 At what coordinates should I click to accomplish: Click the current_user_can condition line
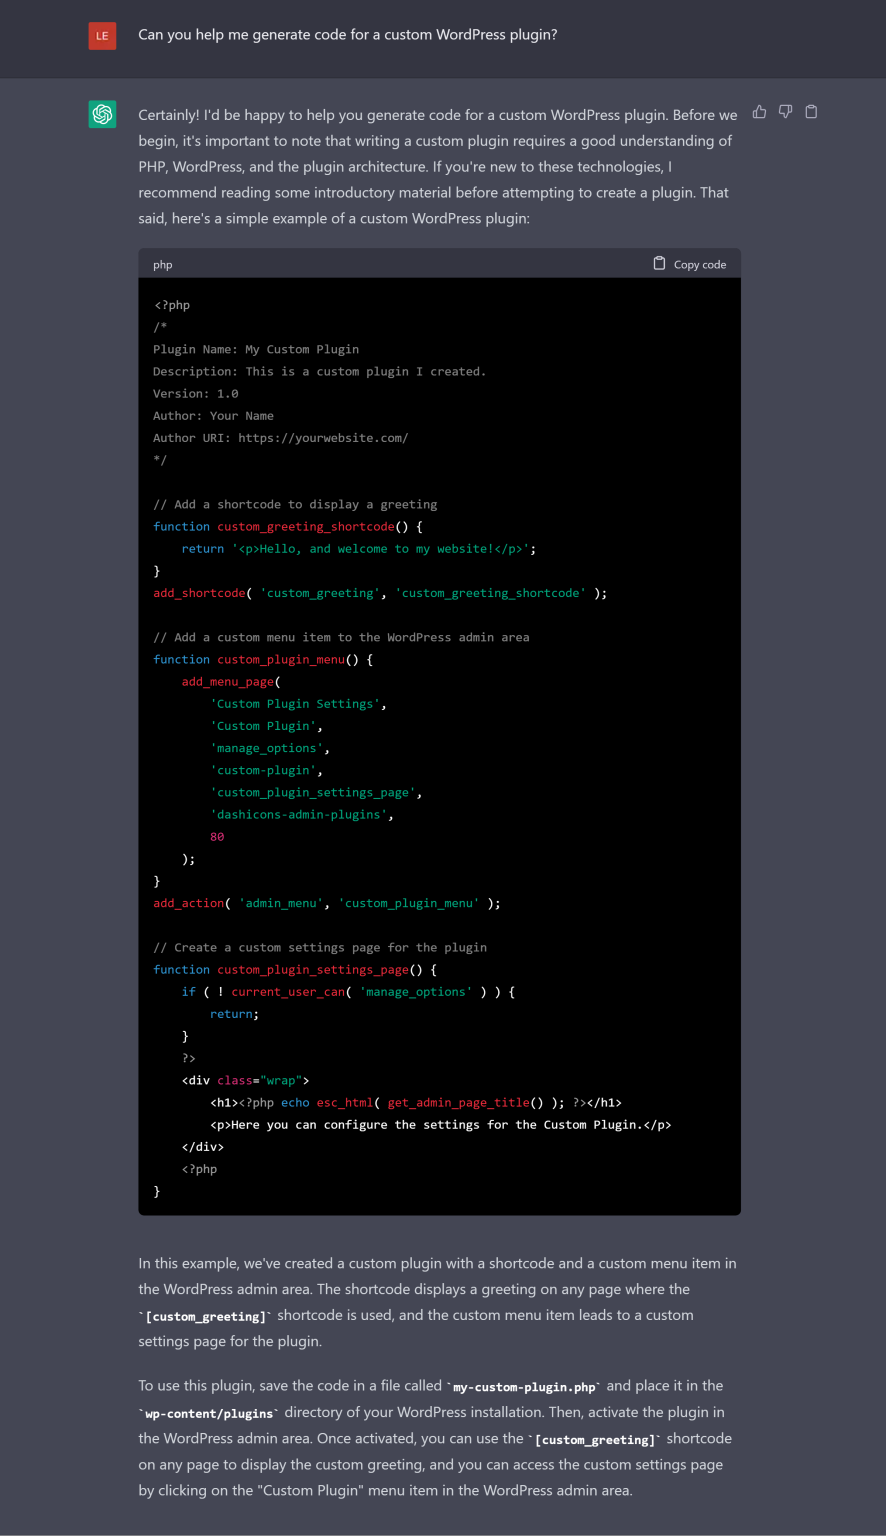(348, 992)
